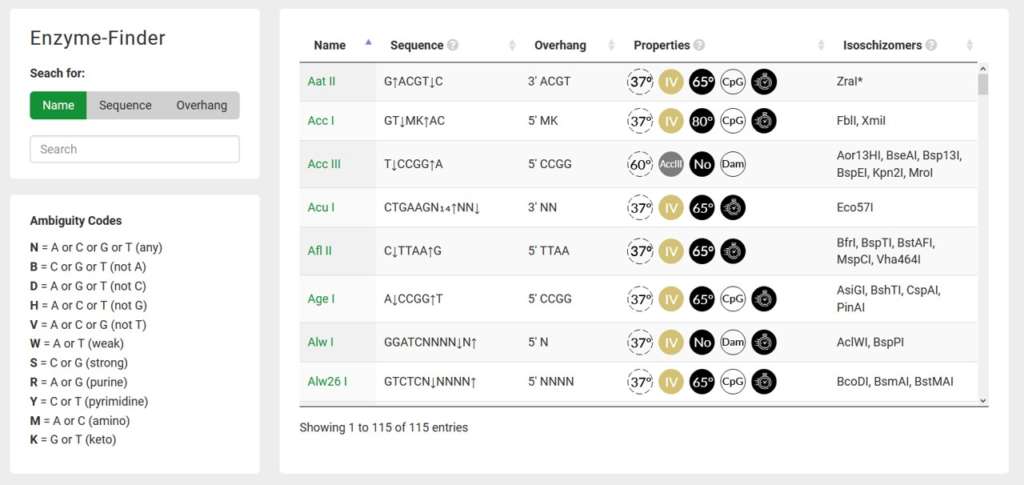Click the CpG icon in Age I row

coord(733,298)
